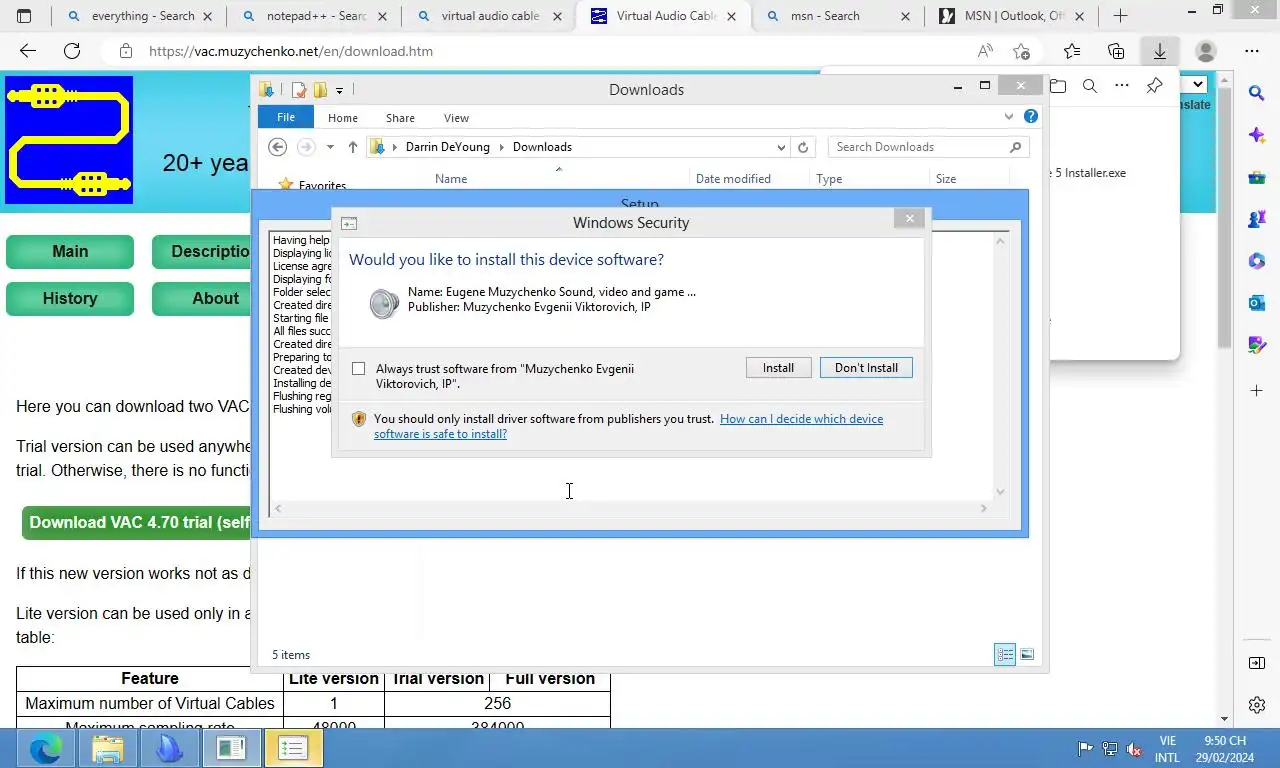Screen dimensions: 1280x768
Task: Open Copilot sparkle icon in sidebar
Action: tap(1257, 135)
